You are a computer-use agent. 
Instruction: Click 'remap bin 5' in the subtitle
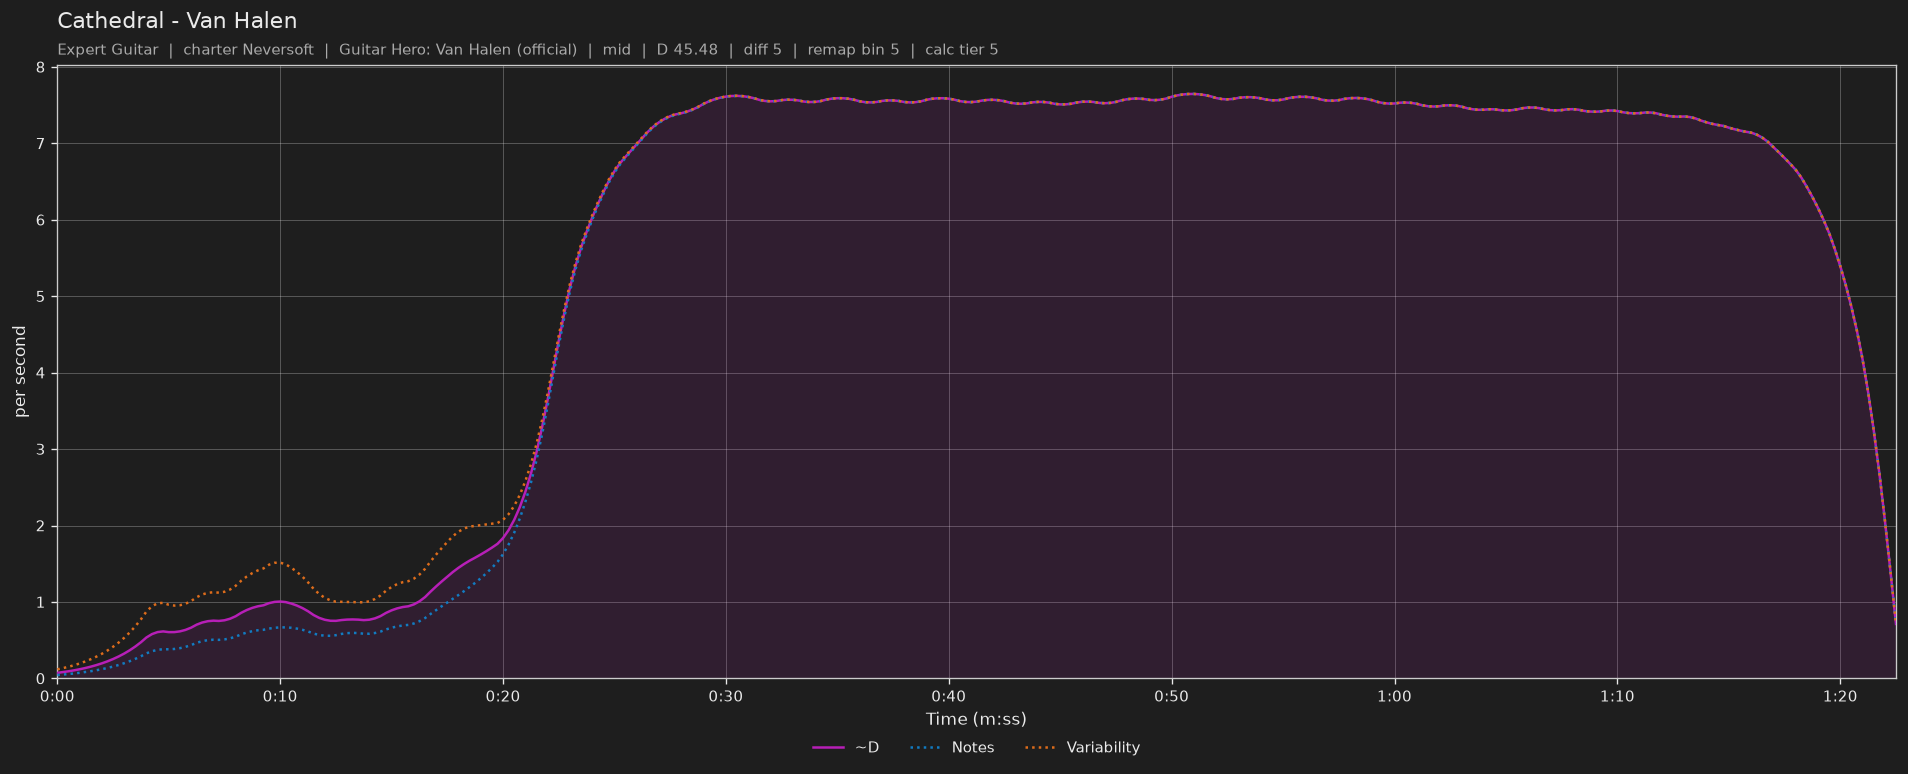853,50
